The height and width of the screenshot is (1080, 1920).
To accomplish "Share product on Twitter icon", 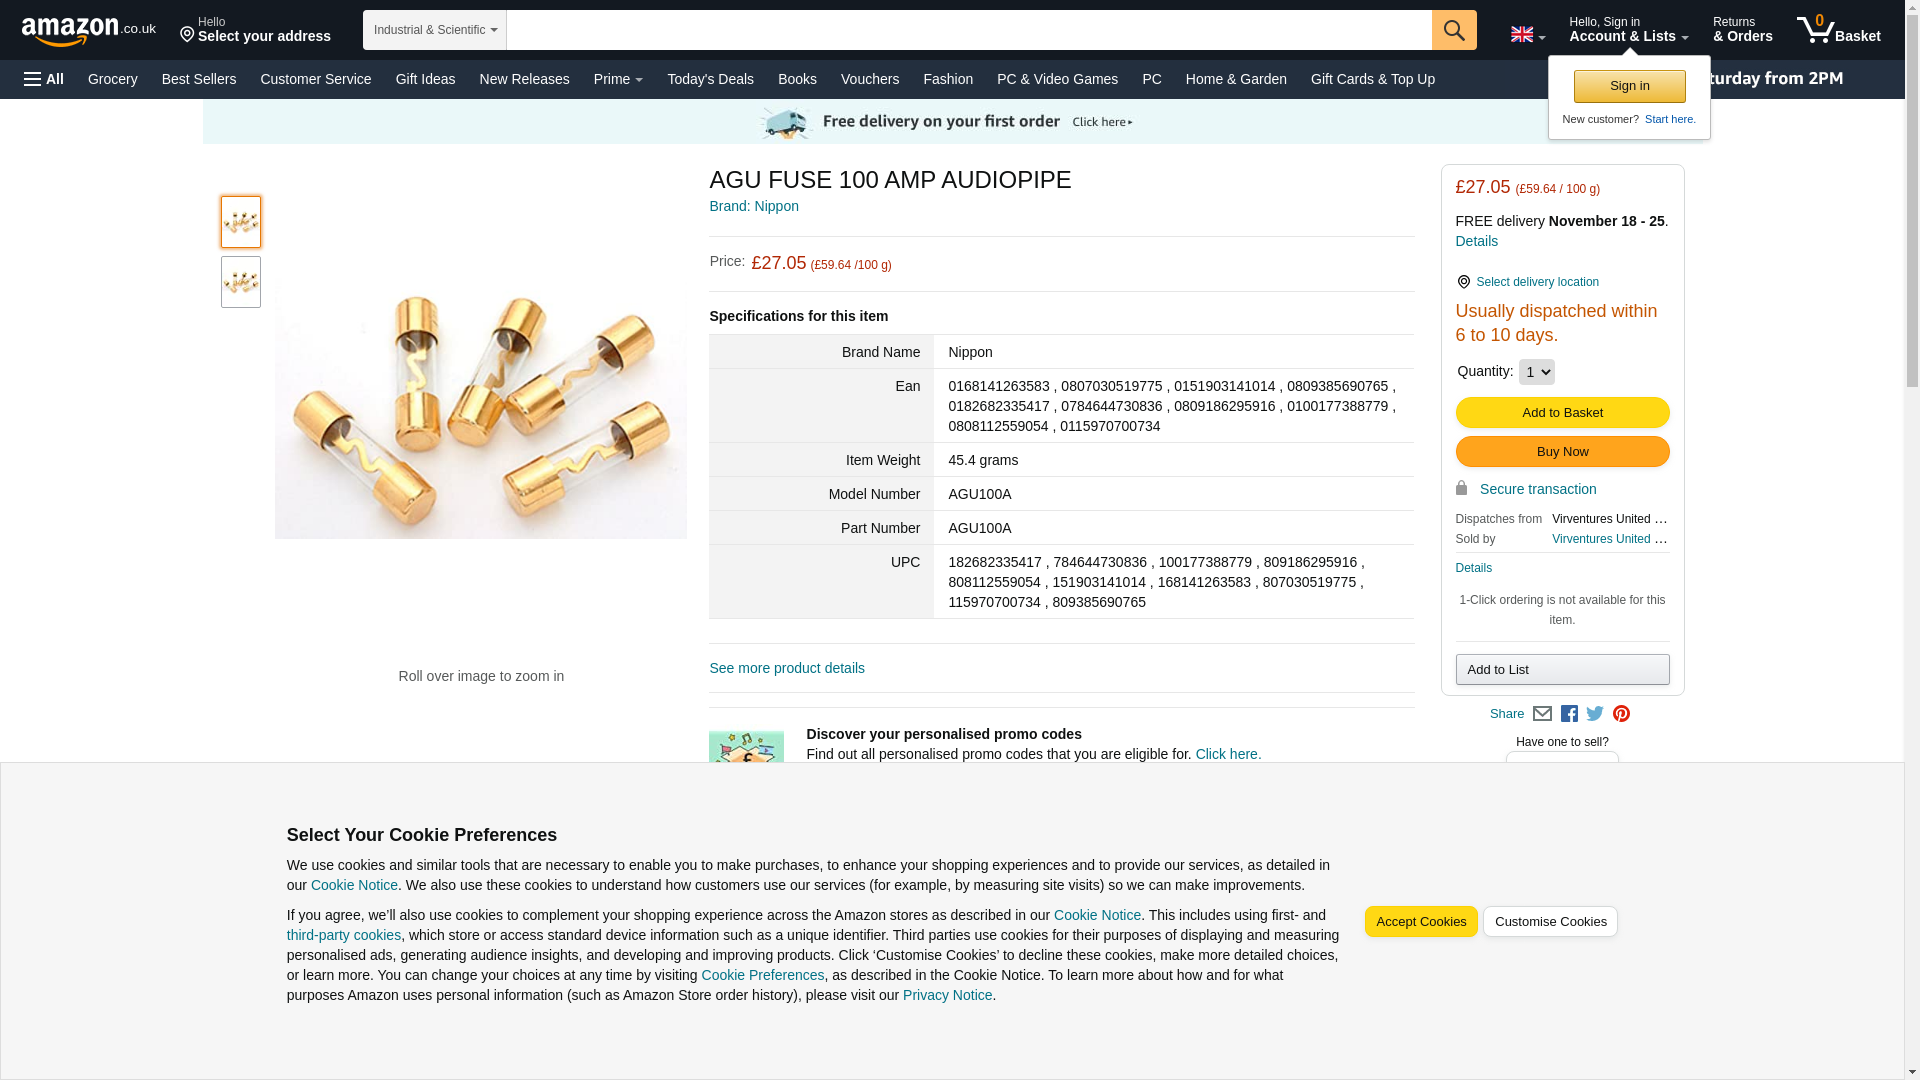I will click(1595, 714).
